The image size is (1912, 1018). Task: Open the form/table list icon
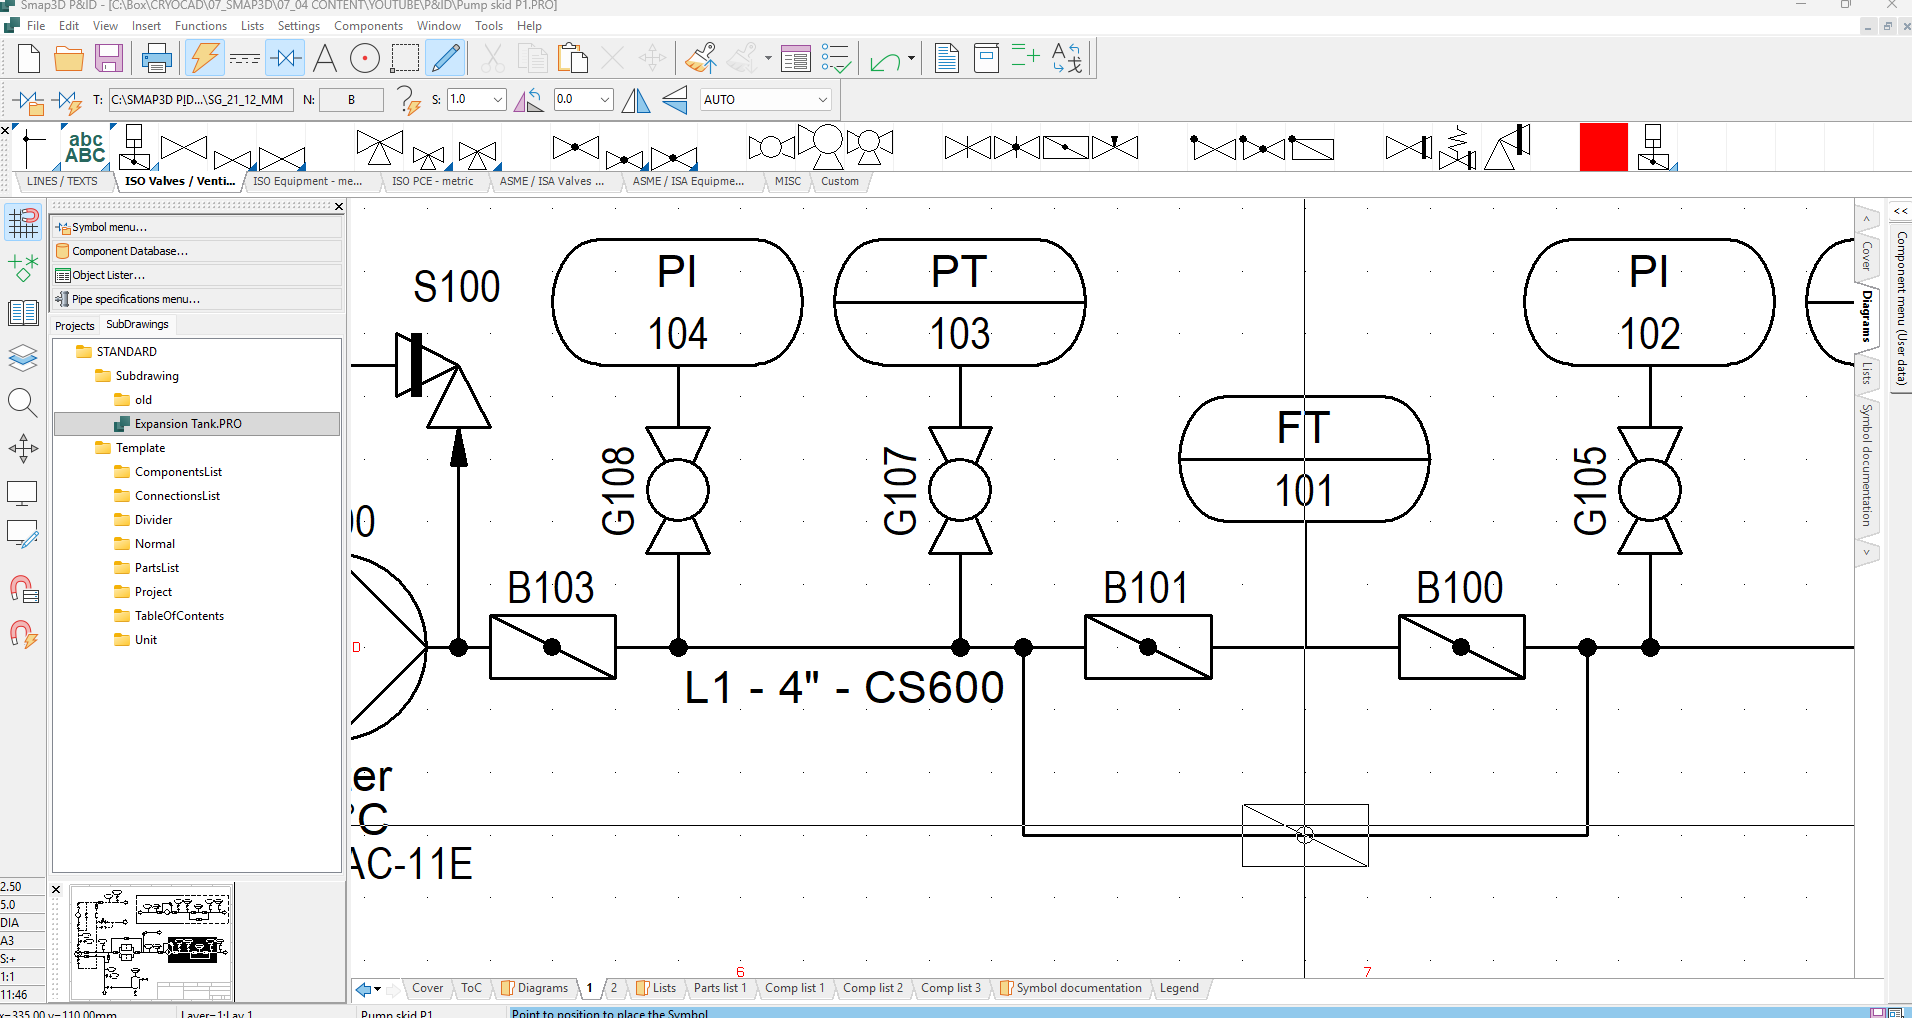click(796, 58)
